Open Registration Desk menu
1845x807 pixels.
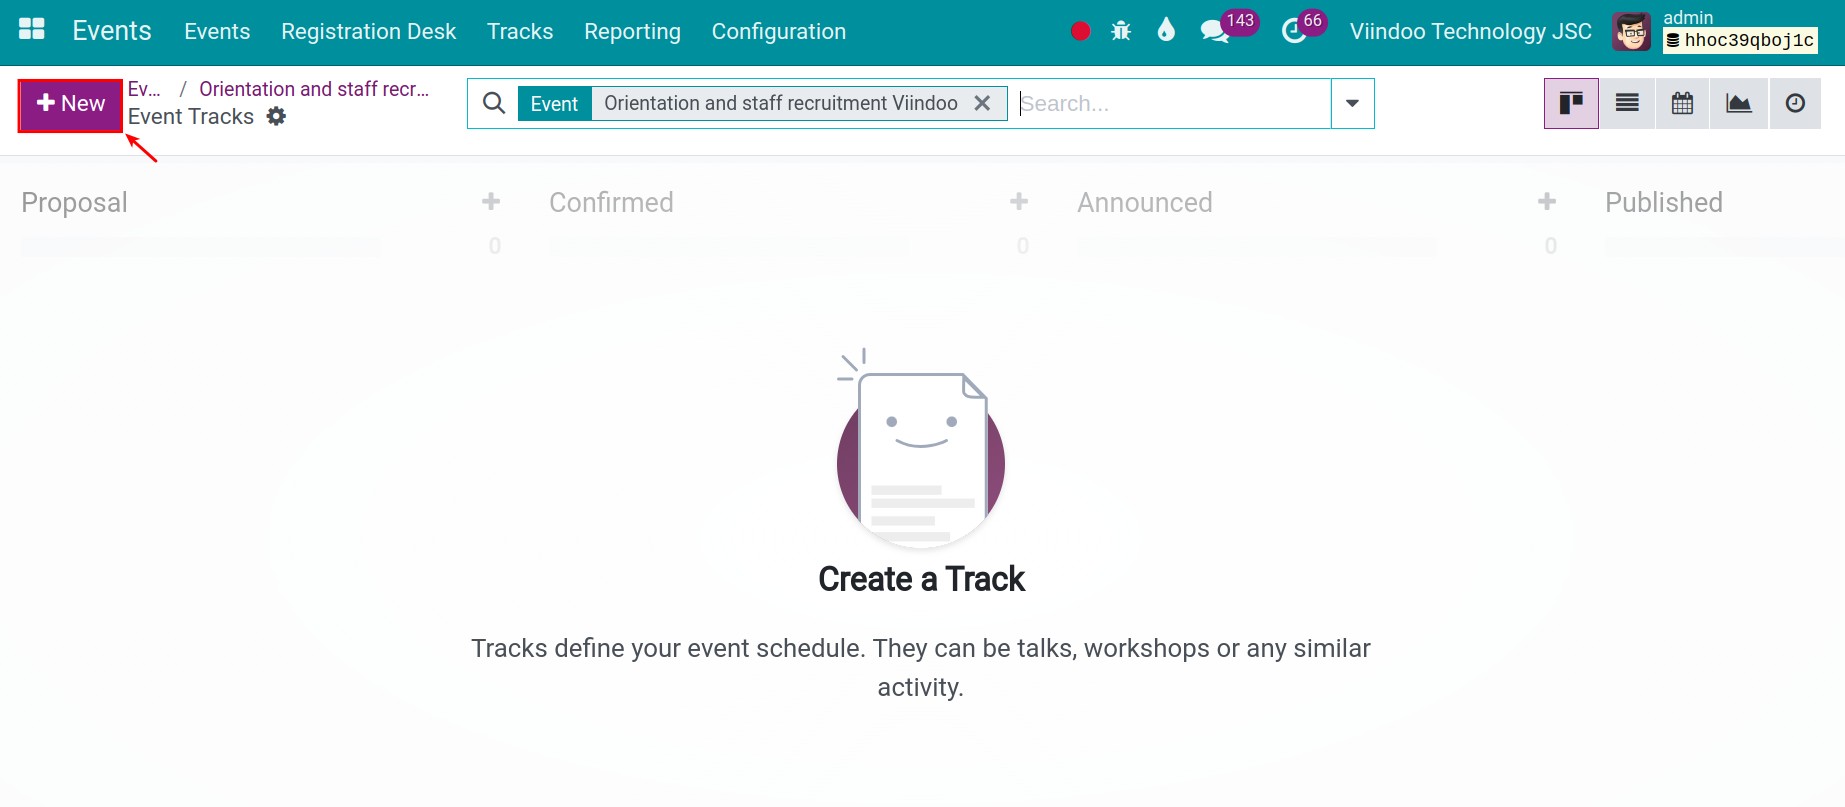(368, 31)
